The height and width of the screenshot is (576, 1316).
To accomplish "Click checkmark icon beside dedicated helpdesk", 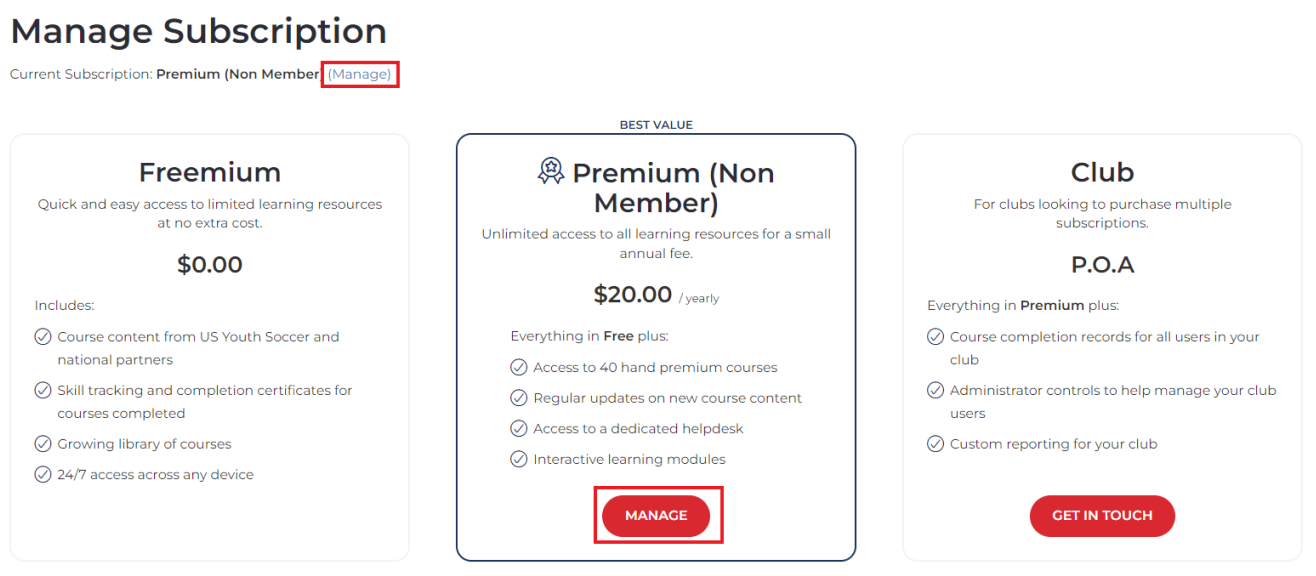I will pyautogui.click(x=519, y=429).
